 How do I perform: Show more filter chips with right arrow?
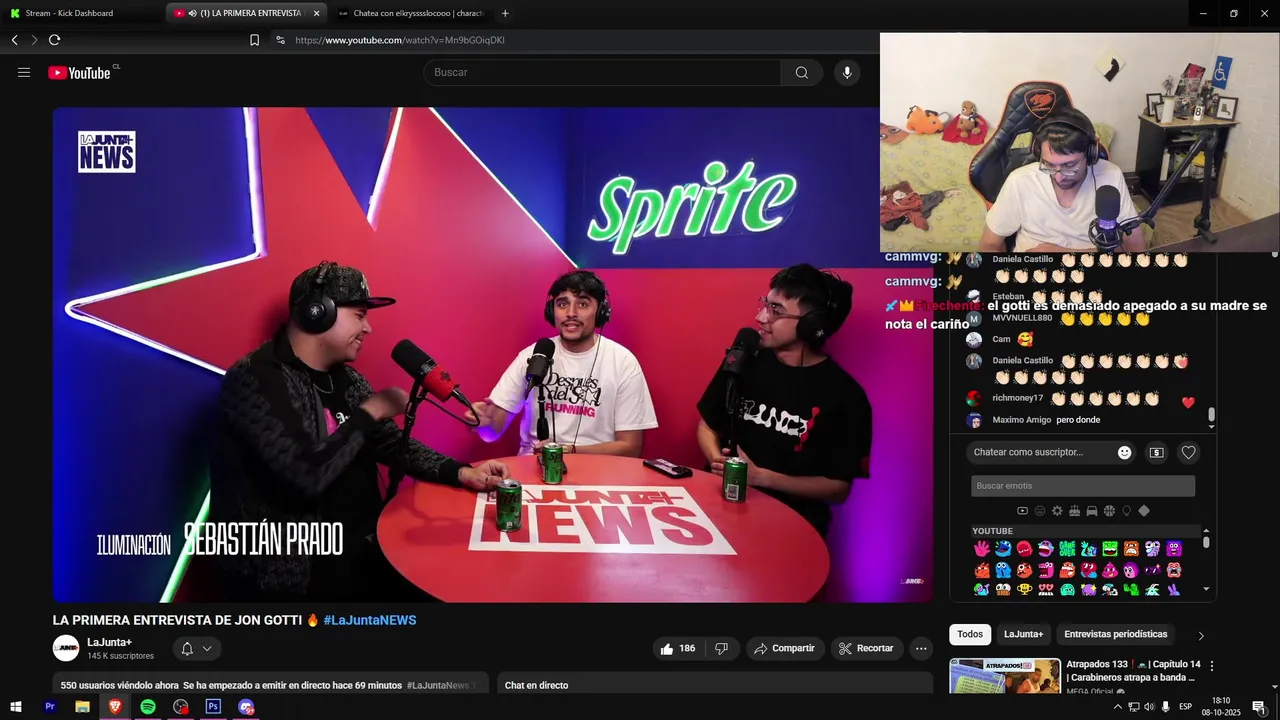point(1201,635)
